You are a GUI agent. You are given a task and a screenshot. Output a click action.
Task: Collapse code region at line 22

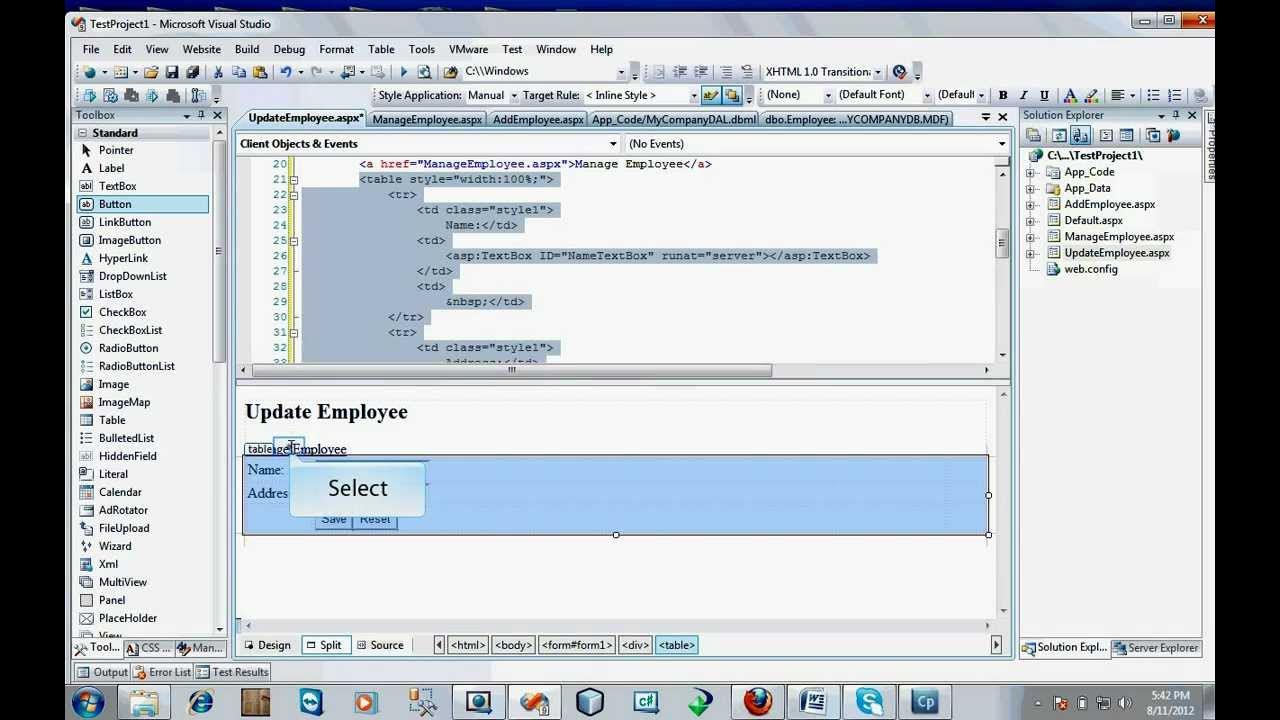coord(293,195)
